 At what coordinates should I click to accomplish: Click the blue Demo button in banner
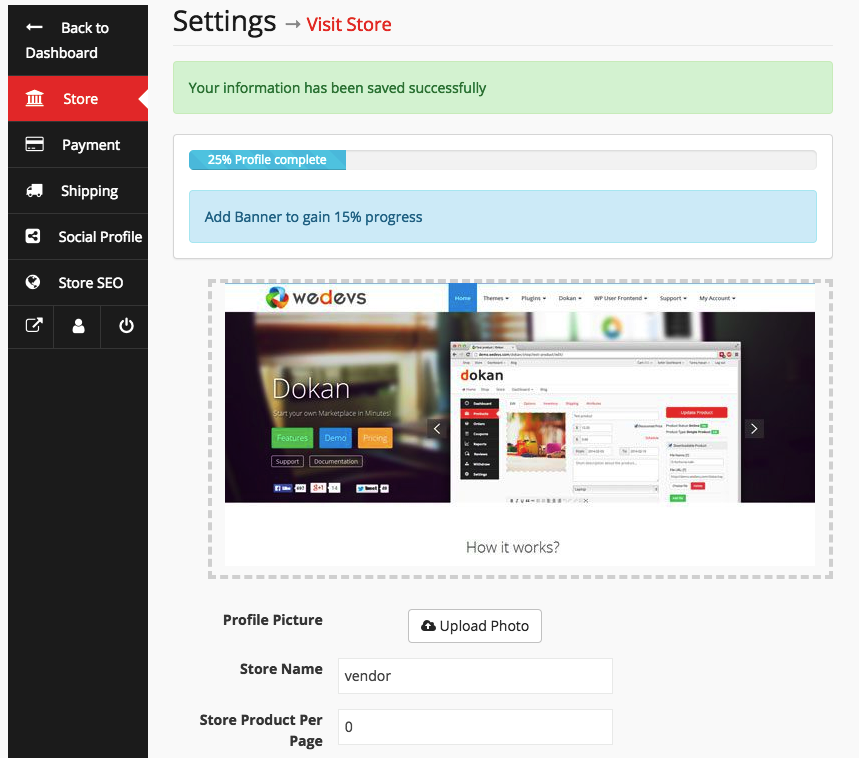[335, 438]
